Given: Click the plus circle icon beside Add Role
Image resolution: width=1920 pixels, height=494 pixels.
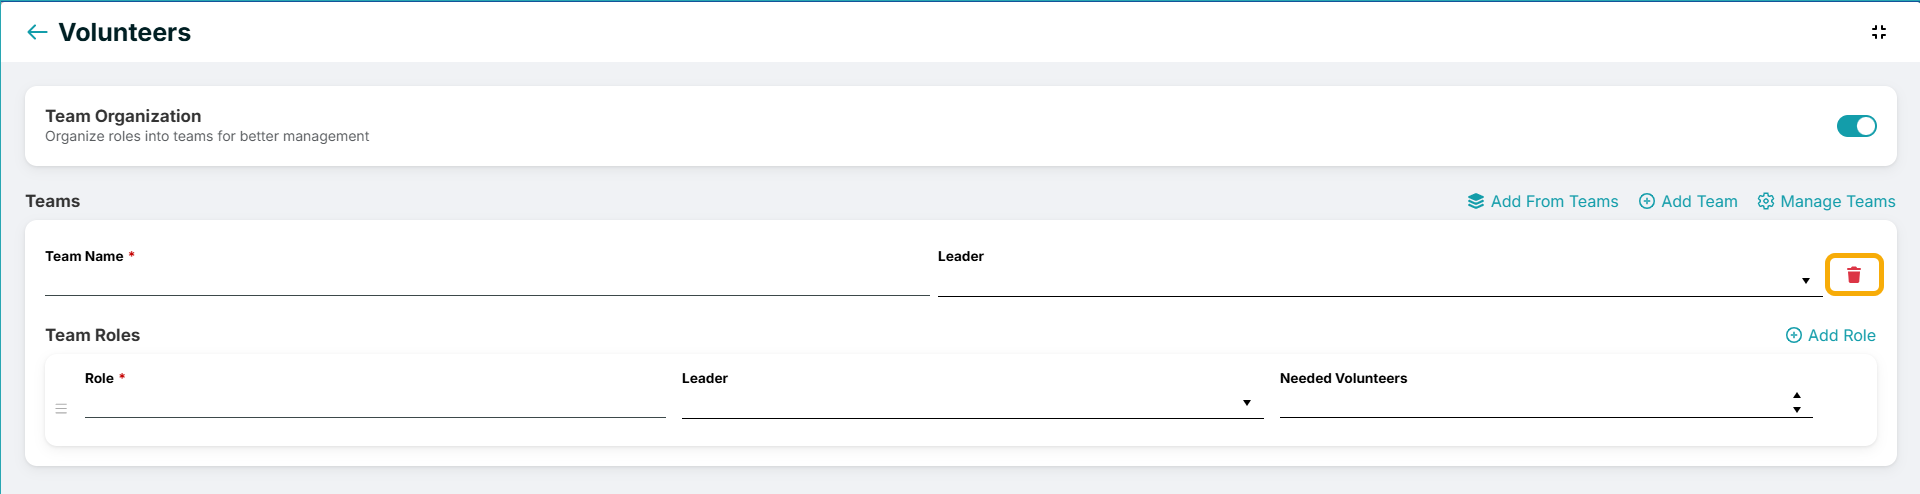Looking at the screenshot, I should (1794, 335).
